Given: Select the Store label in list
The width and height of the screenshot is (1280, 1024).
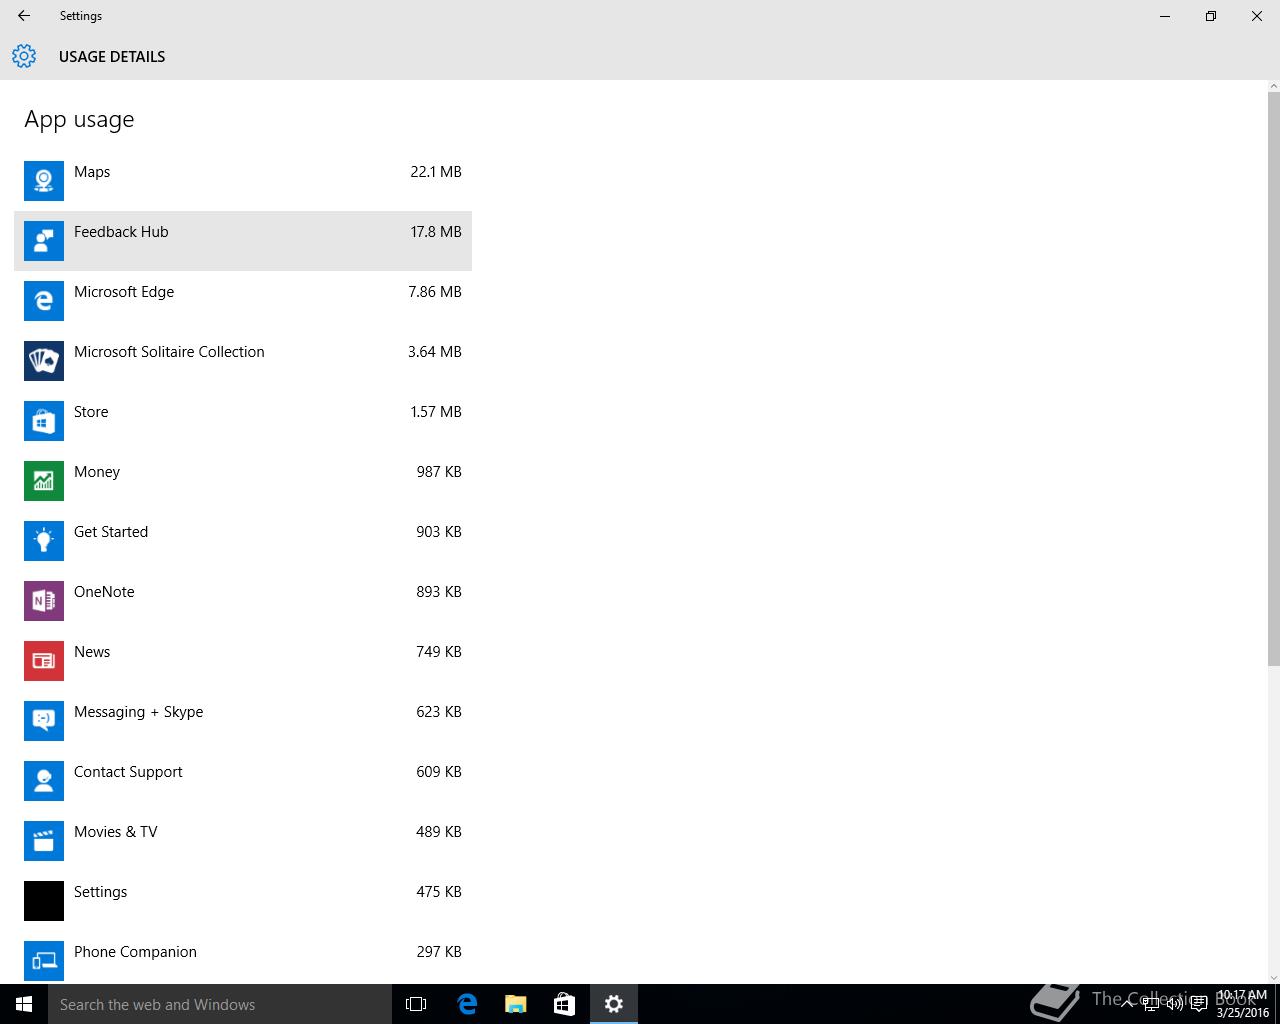Looking at the screenshot, I should tap(91, 412).
